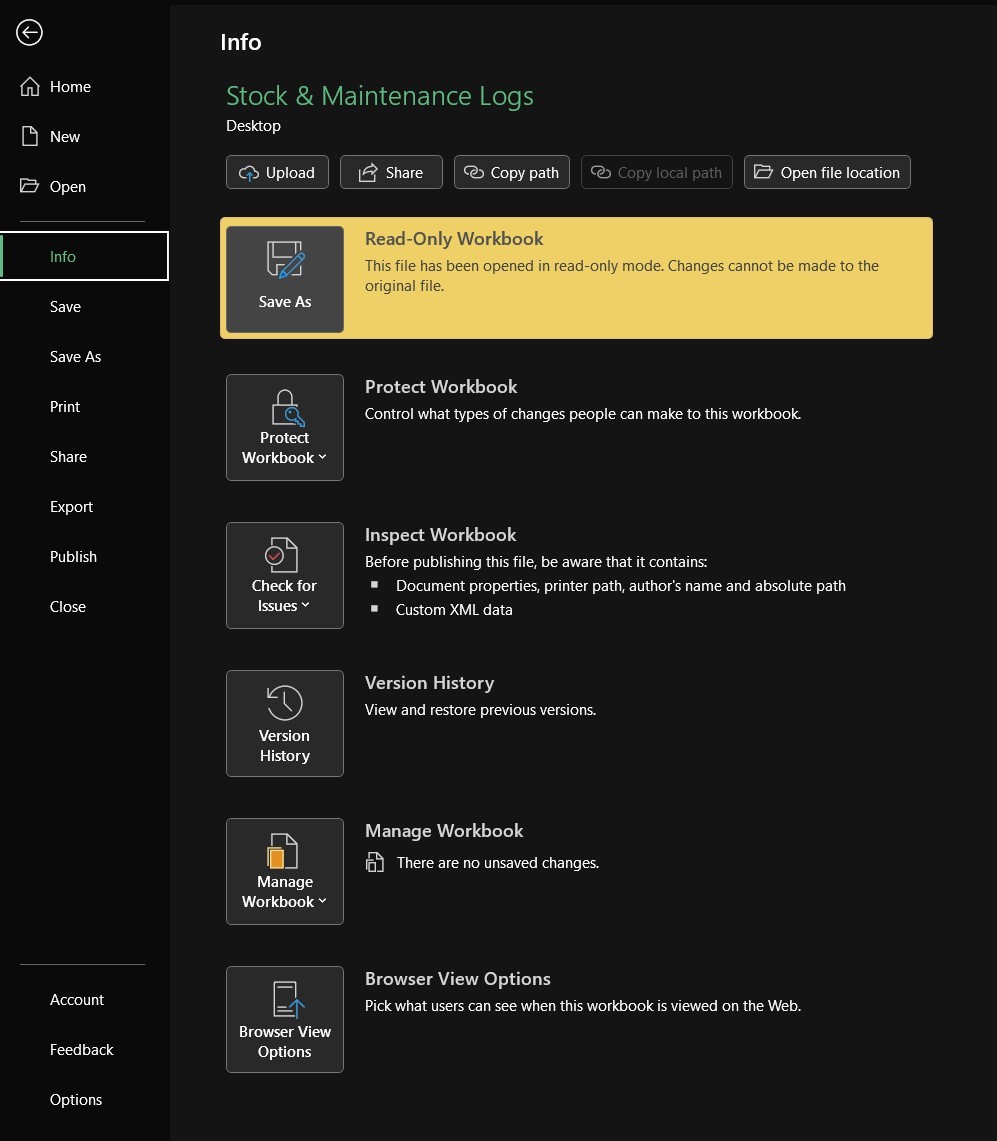
Task: Click the document icon beside no unsaved changes
Action: tap(375, 862)
